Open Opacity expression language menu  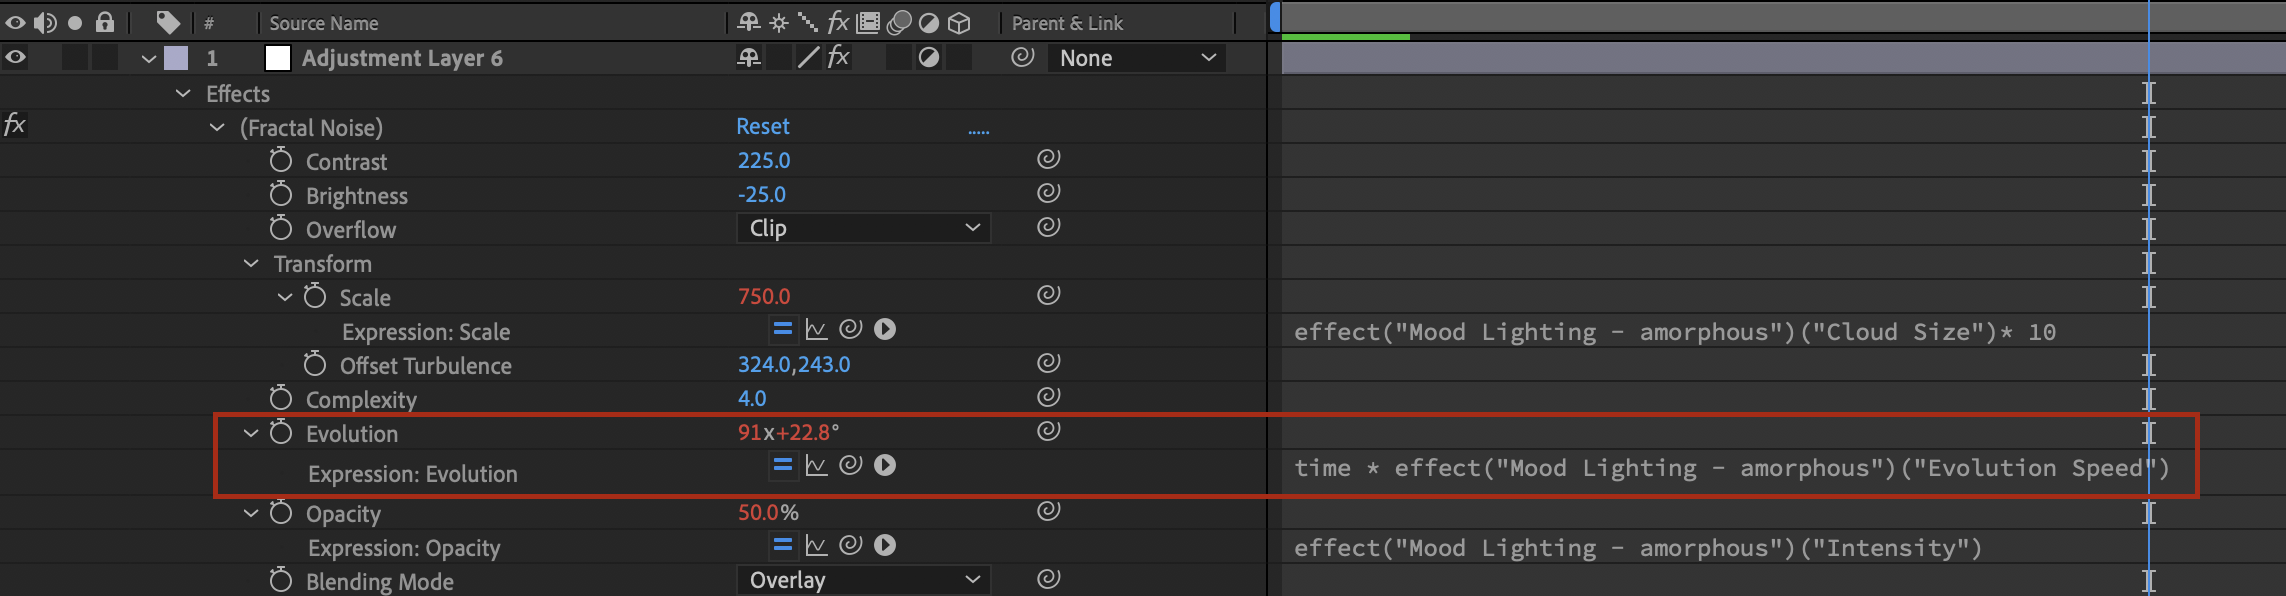[x=885, y=545]
